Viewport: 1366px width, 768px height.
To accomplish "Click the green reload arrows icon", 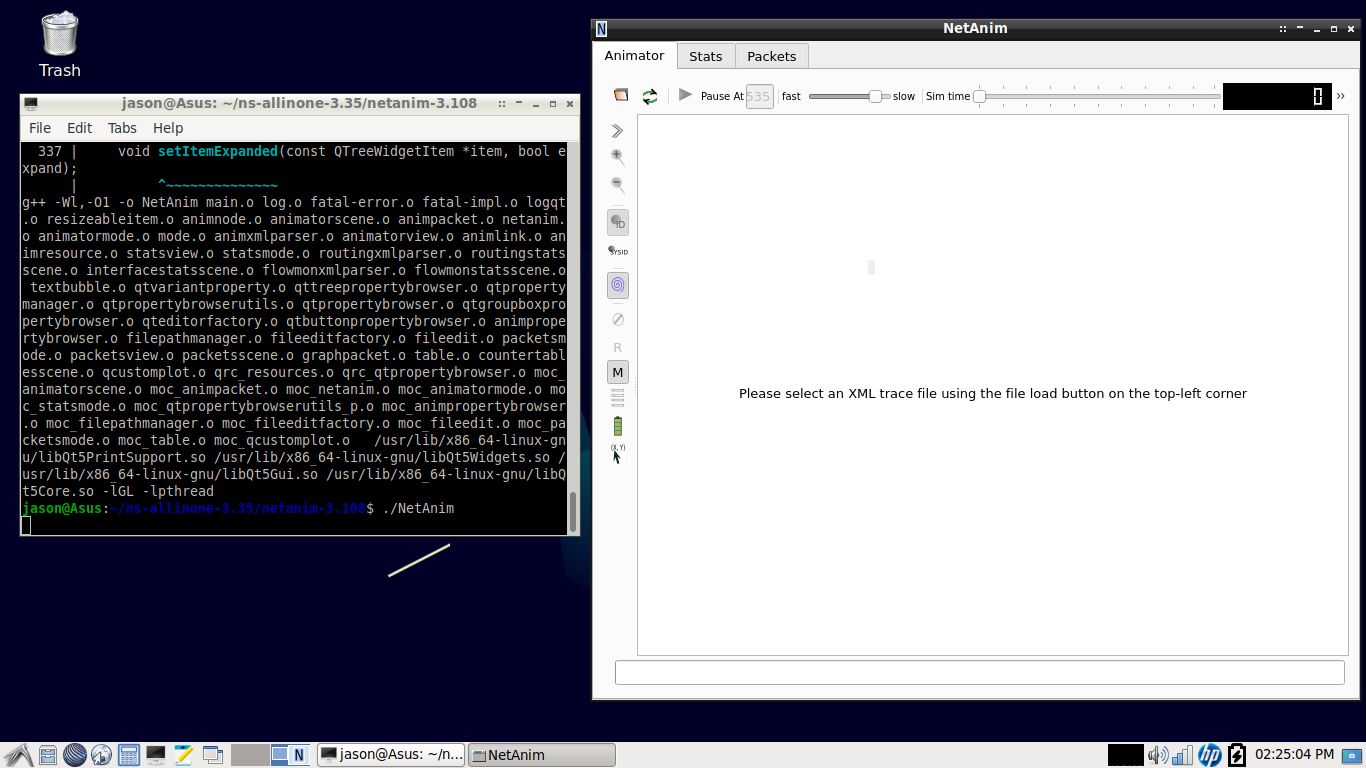I will [x=650, y=96].
